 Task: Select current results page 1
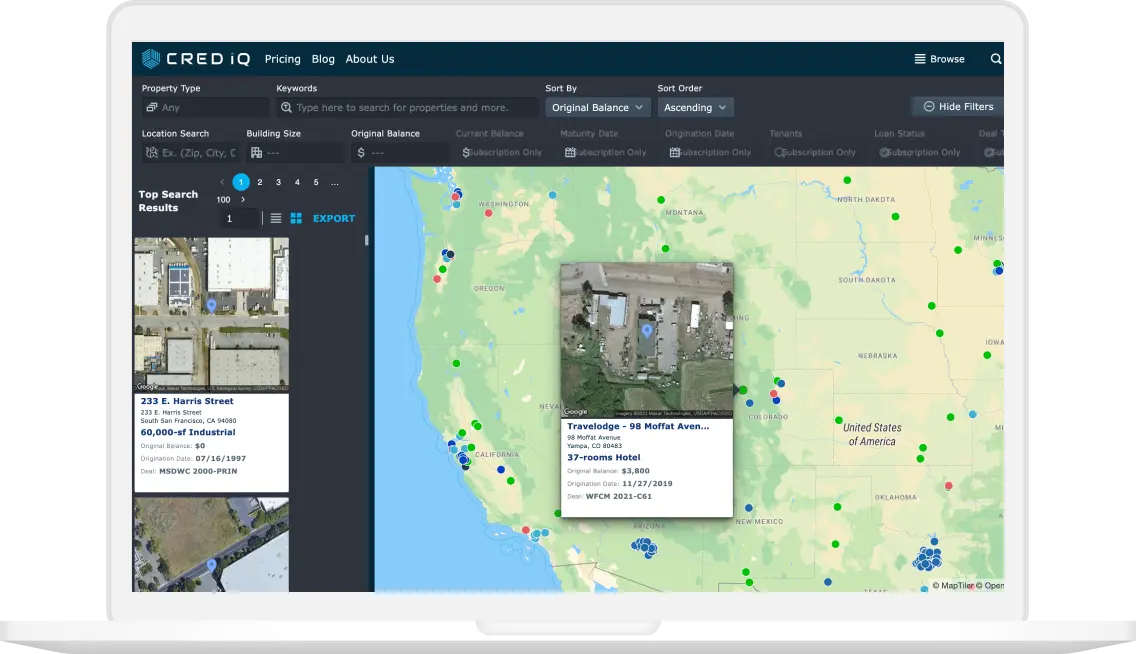tap(241, 182)
